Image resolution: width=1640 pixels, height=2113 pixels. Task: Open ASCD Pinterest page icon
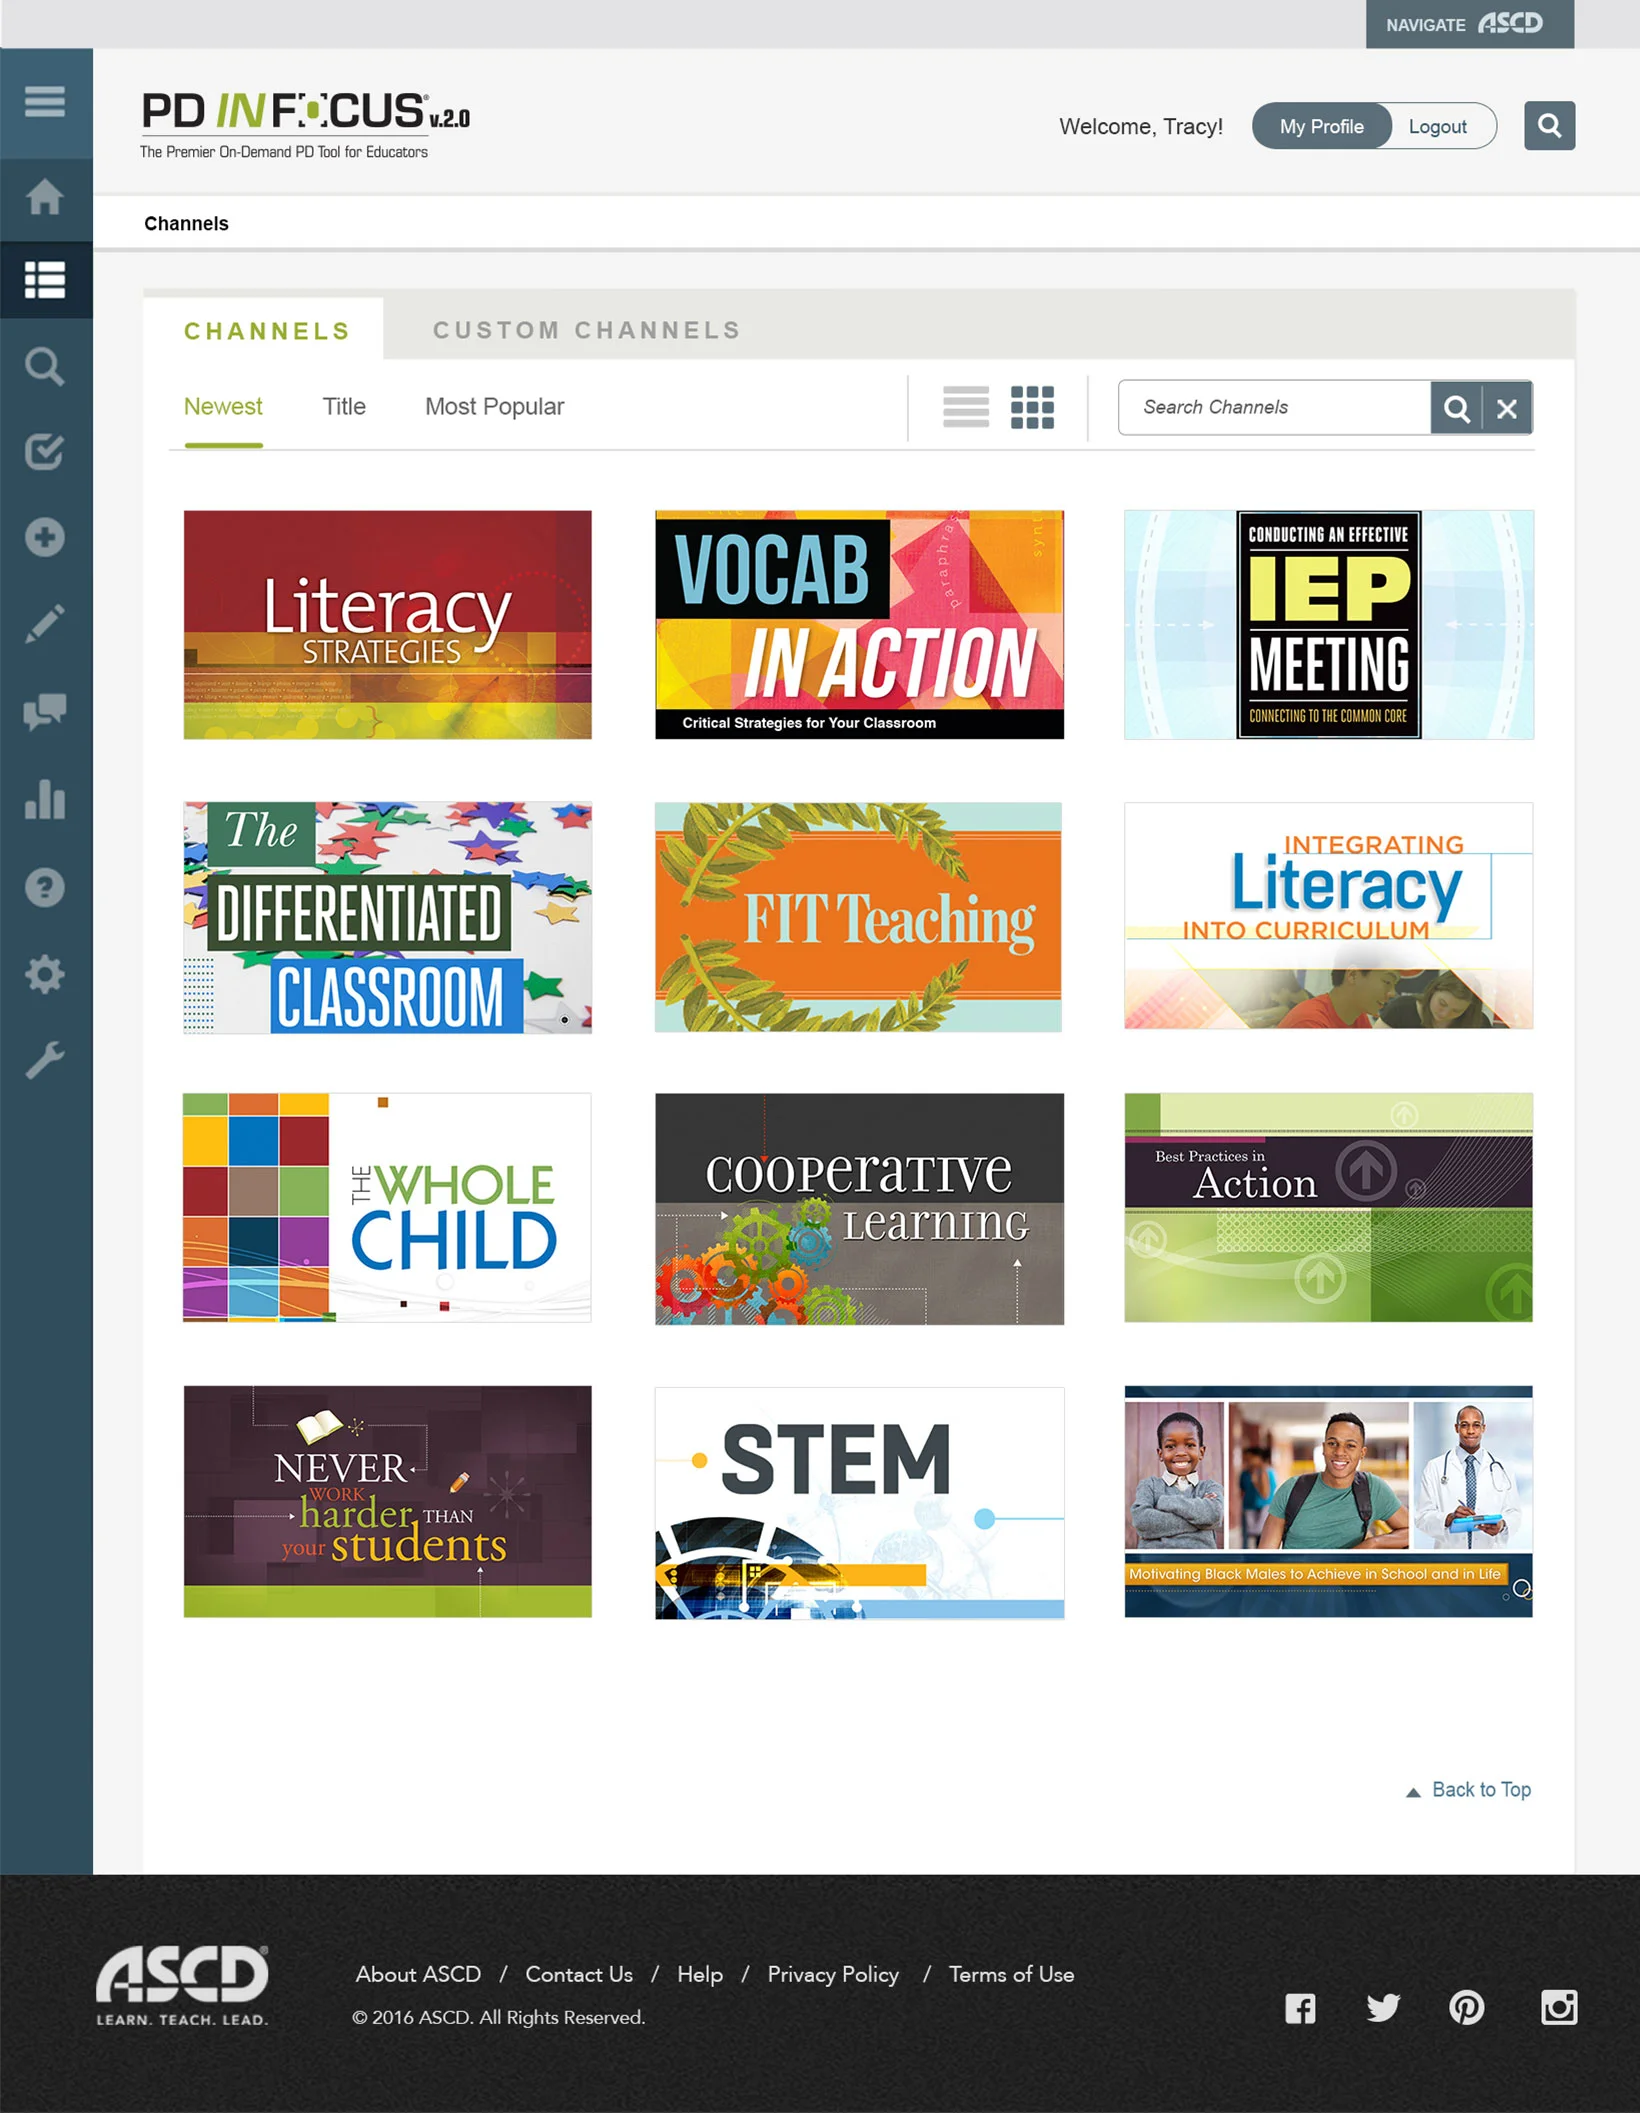click(1466, 2007)
